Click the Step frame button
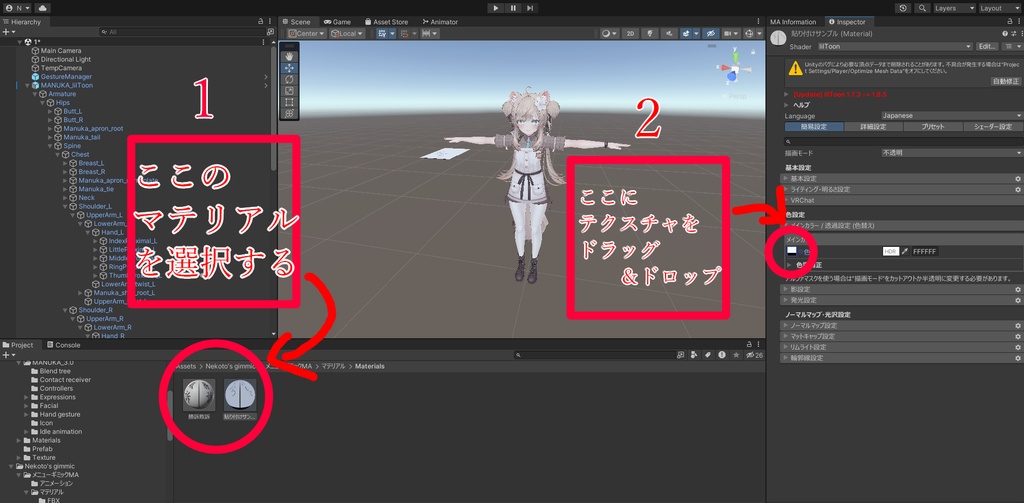 point(530,8)
